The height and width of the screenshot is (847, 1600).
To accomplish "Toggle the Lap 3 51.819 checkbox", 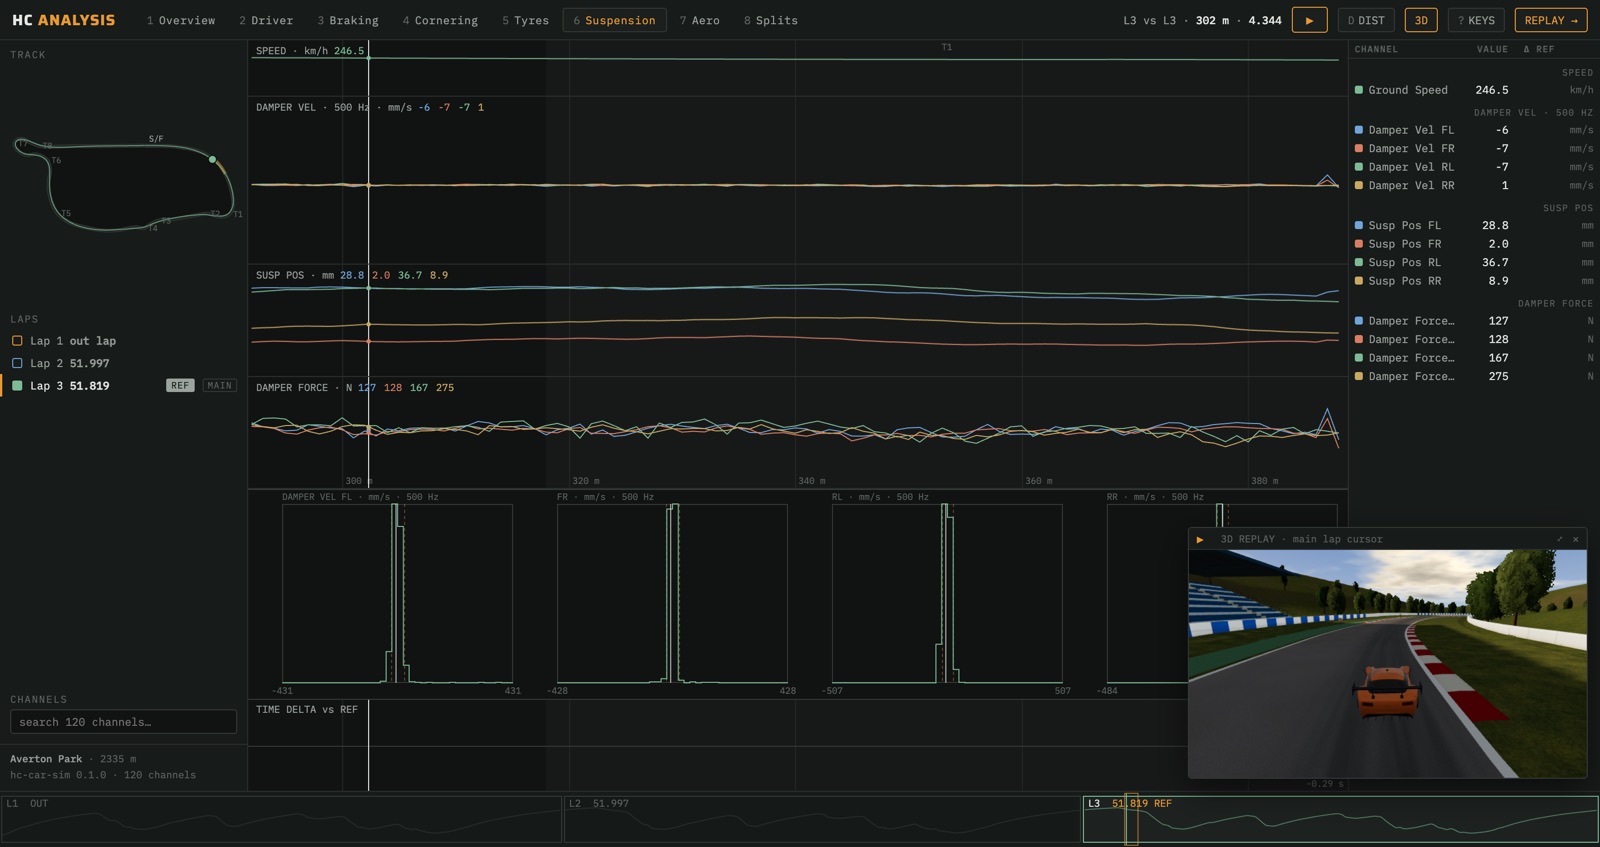I will (x=17, y=385).
